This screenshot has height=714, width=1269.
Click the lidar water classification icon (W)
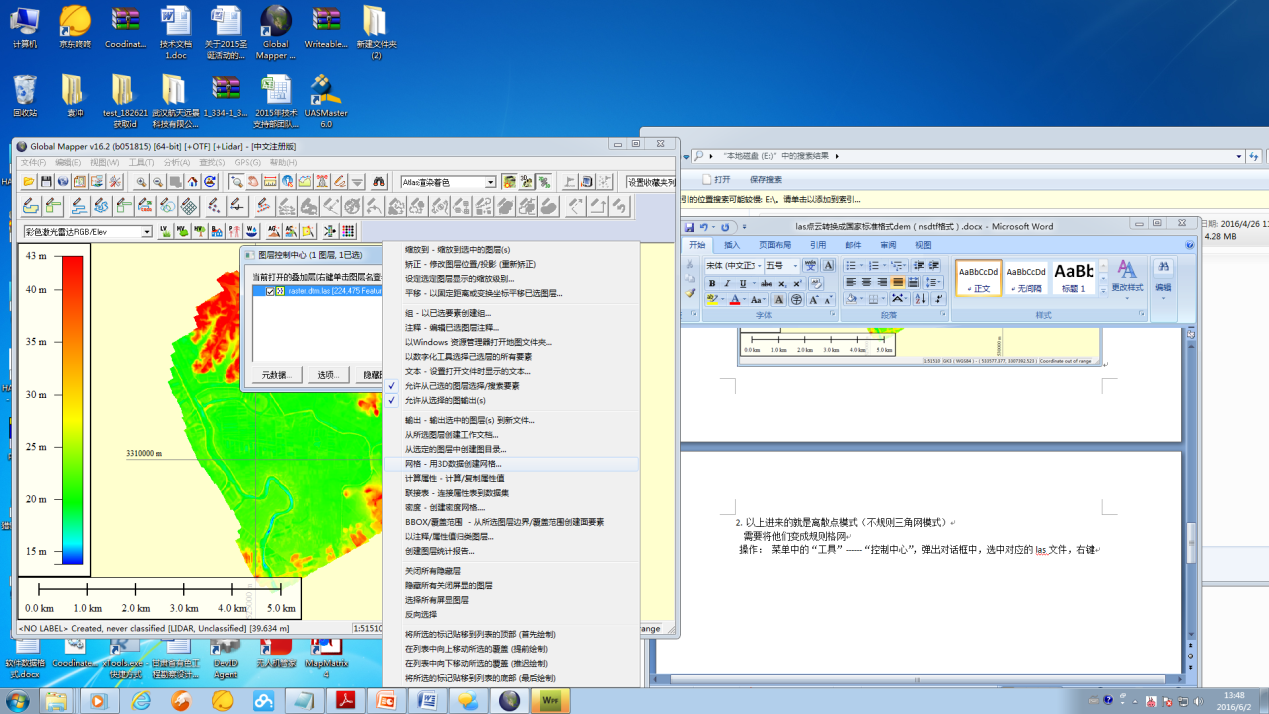251,232
